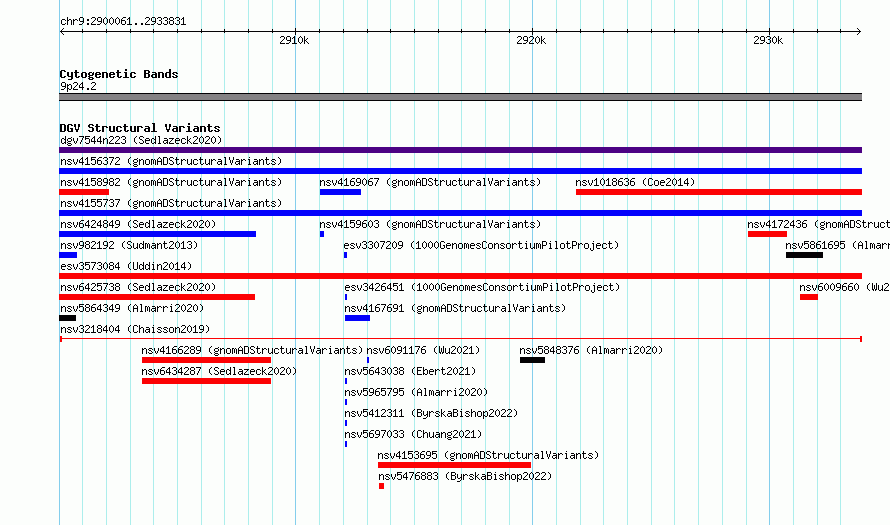
Task: Open the nsv5965795 (Almarri2020) label
Action: (416, 392)
